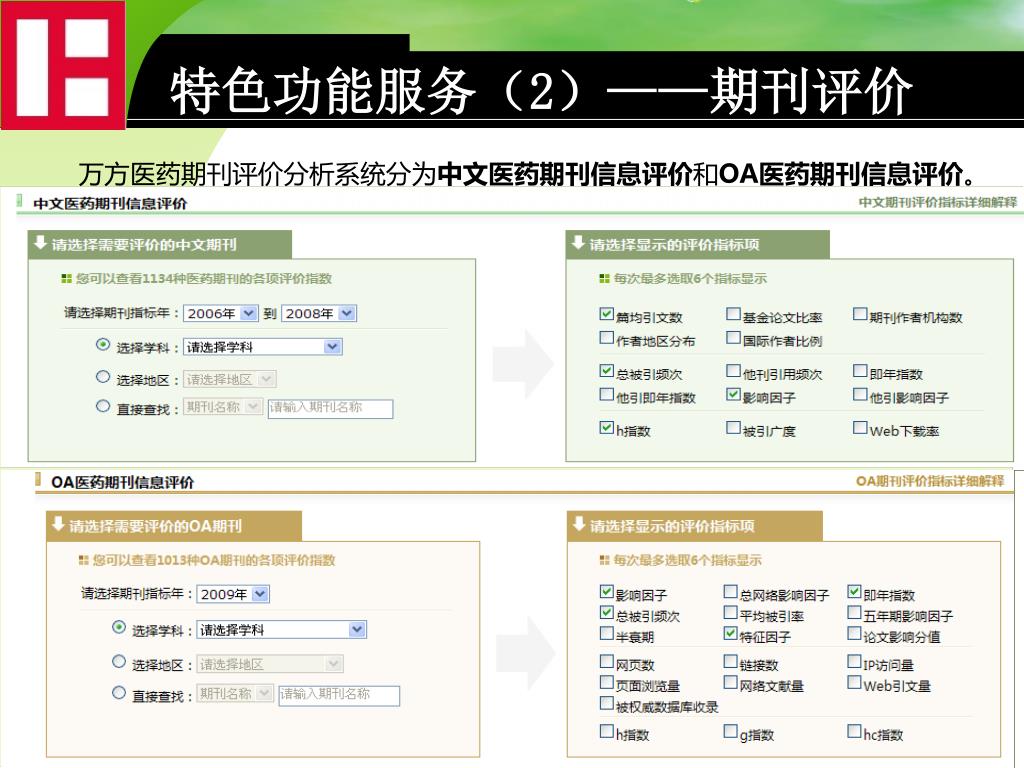
Task: Click the down arrow icon beside 请选择需要评价的OA期刊
Action: [58, 524]
